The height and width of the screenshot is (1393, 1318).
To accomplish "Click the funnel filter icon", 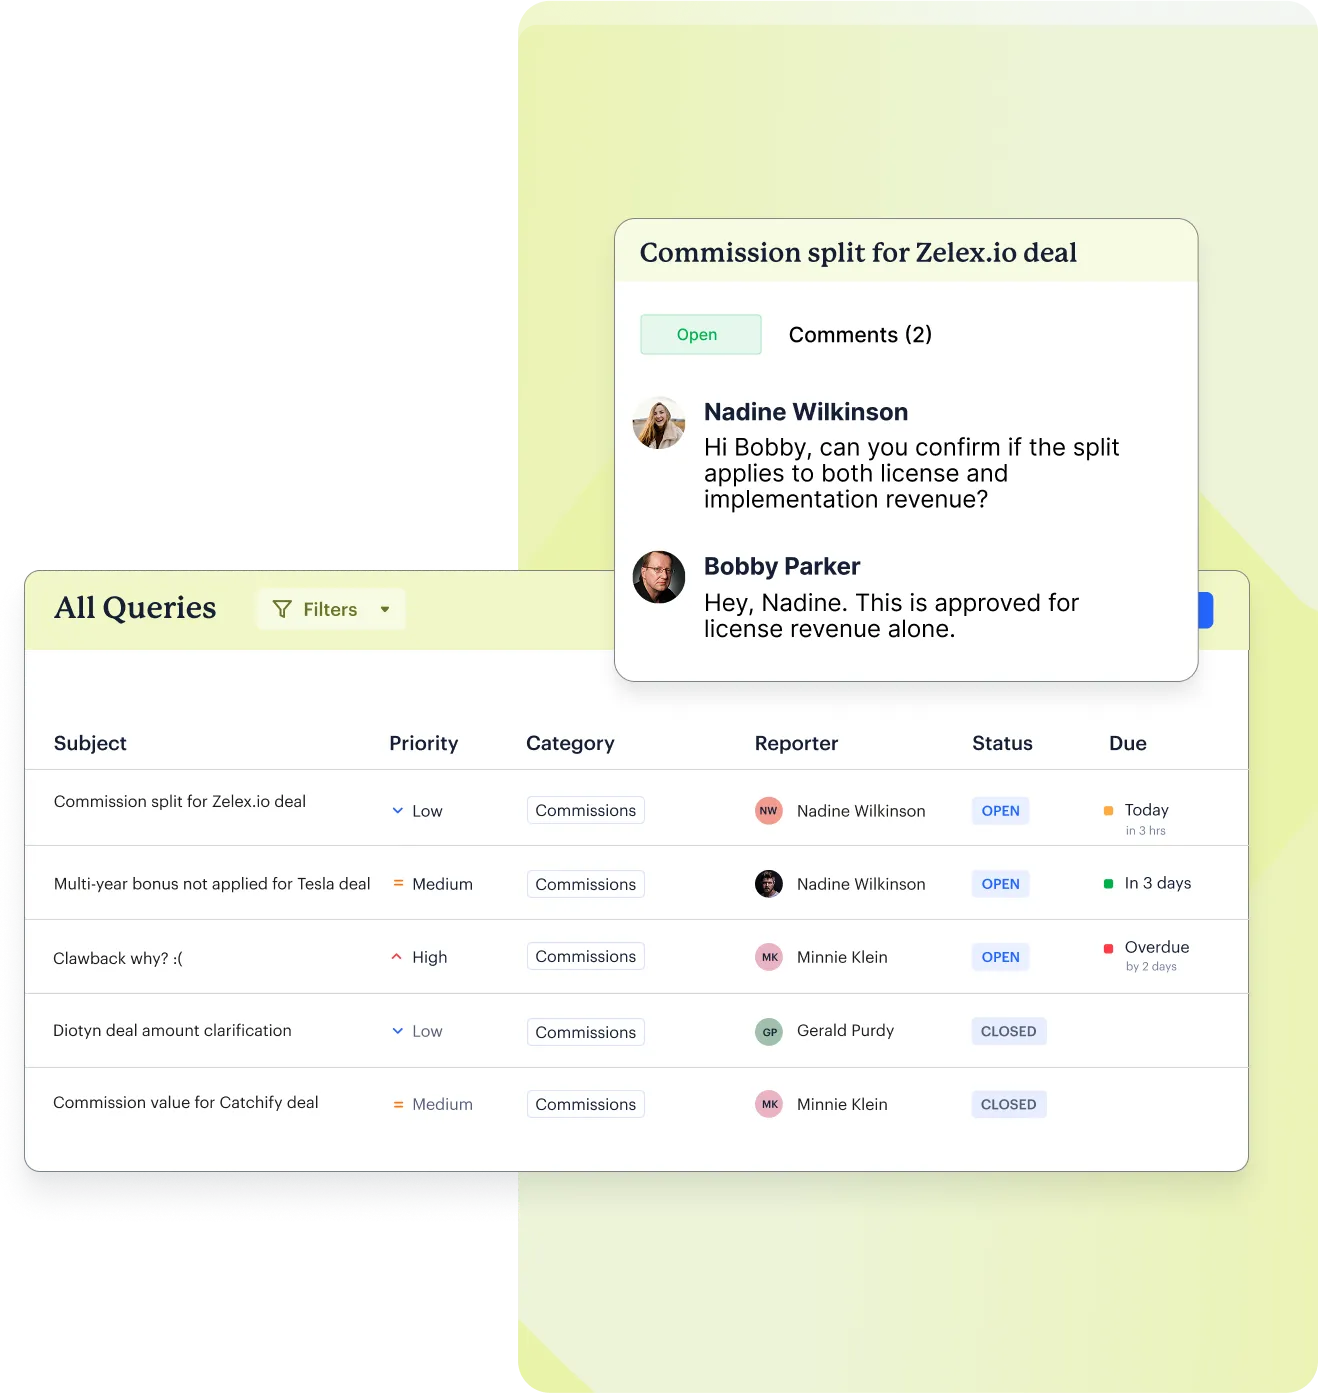I will point(282,609).
